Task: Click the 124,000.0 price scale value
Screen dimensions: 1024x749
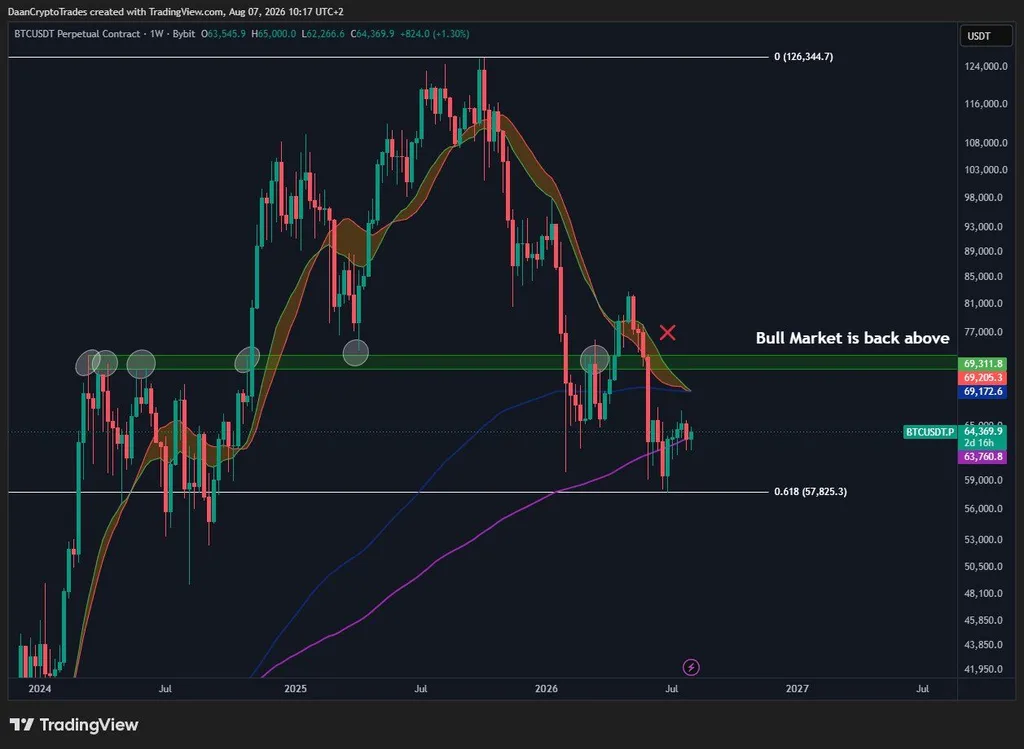Action: point(985,66)
